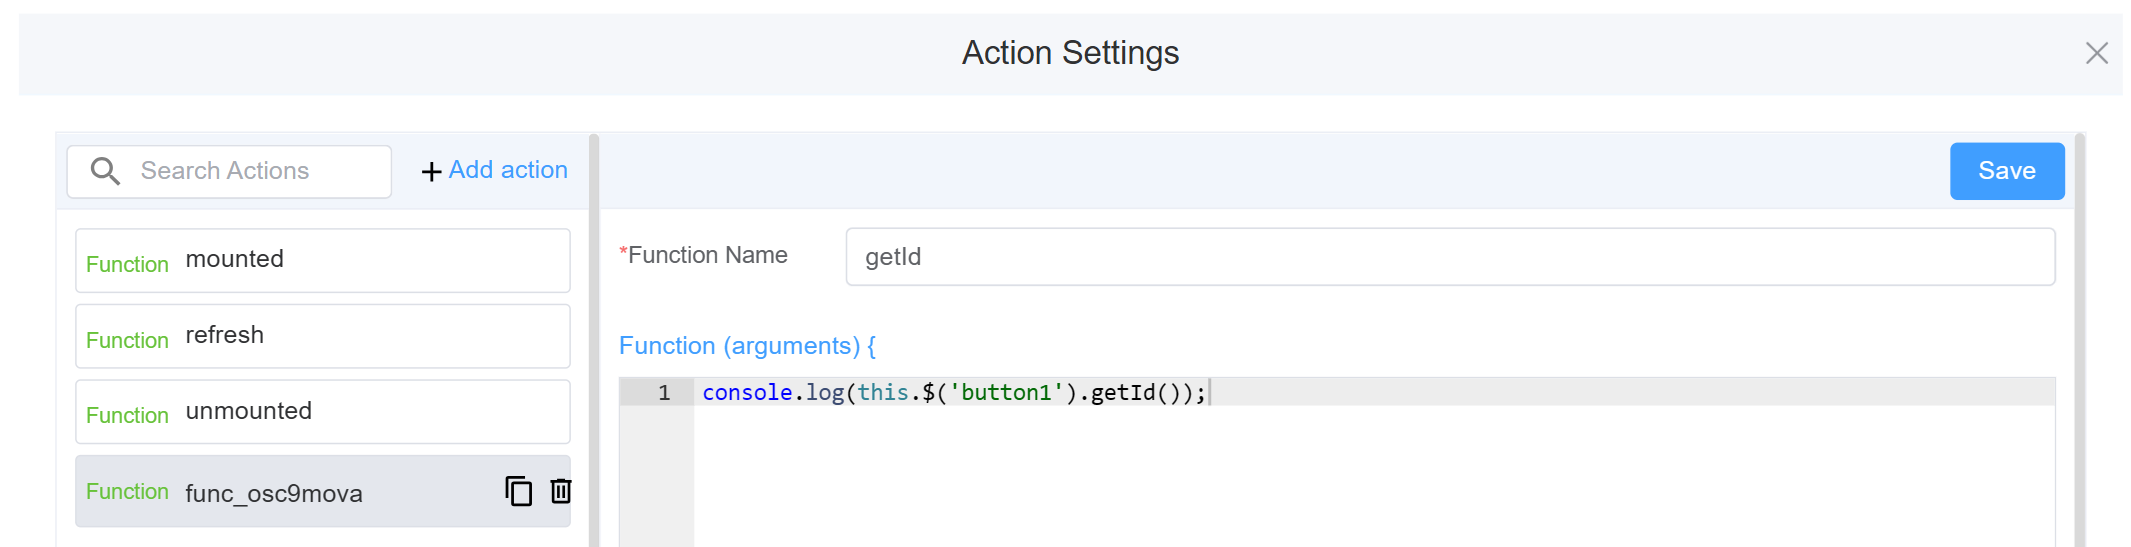Screen dimensions: 2131x547
Task: Duplicate the func_osc9mova action using copy icon
Action: pos(518,491)
